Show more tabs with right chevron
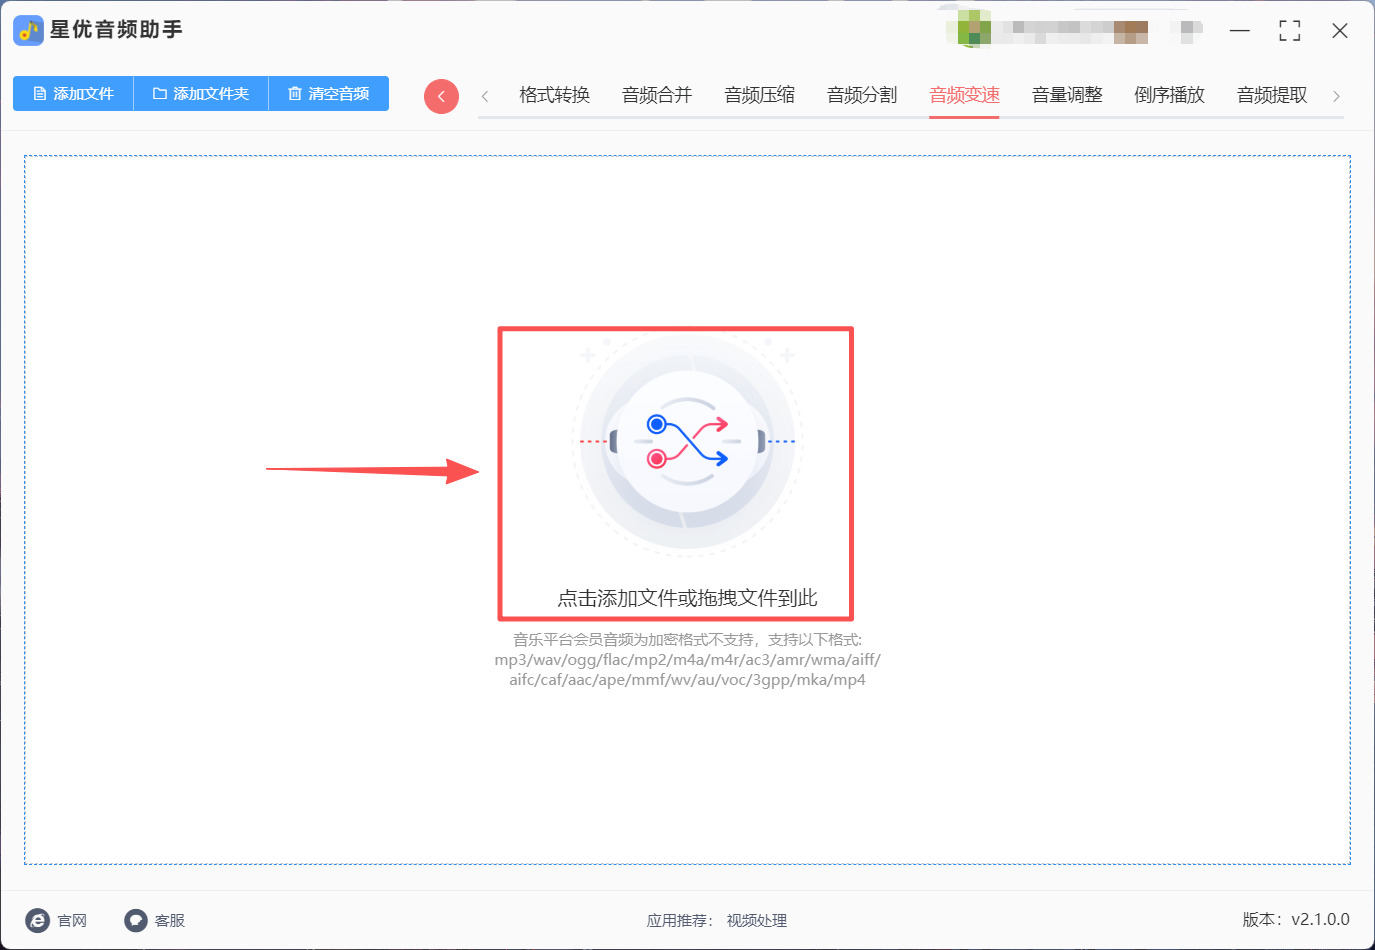1375x950 pixels. 1336,96
